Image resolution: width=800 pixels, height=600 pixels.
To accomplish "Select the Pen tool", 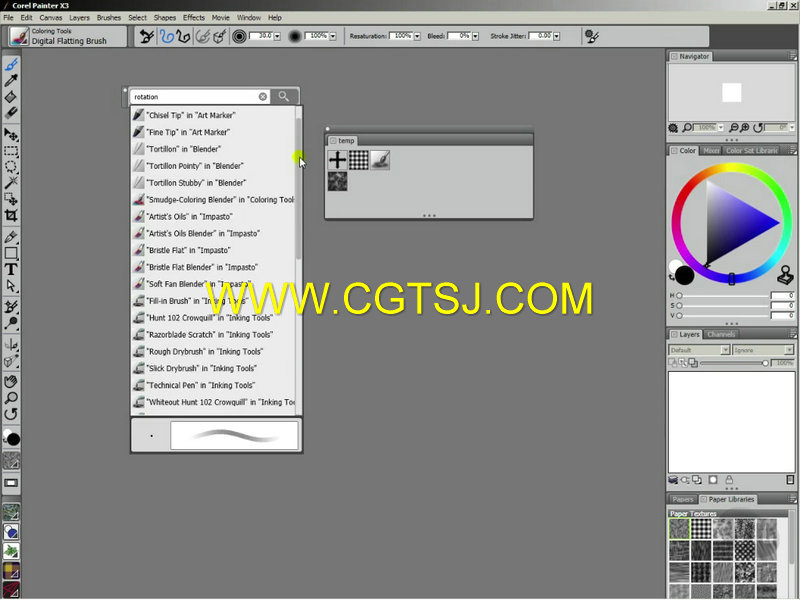I will pyautogui.click(x=11, y=237).
